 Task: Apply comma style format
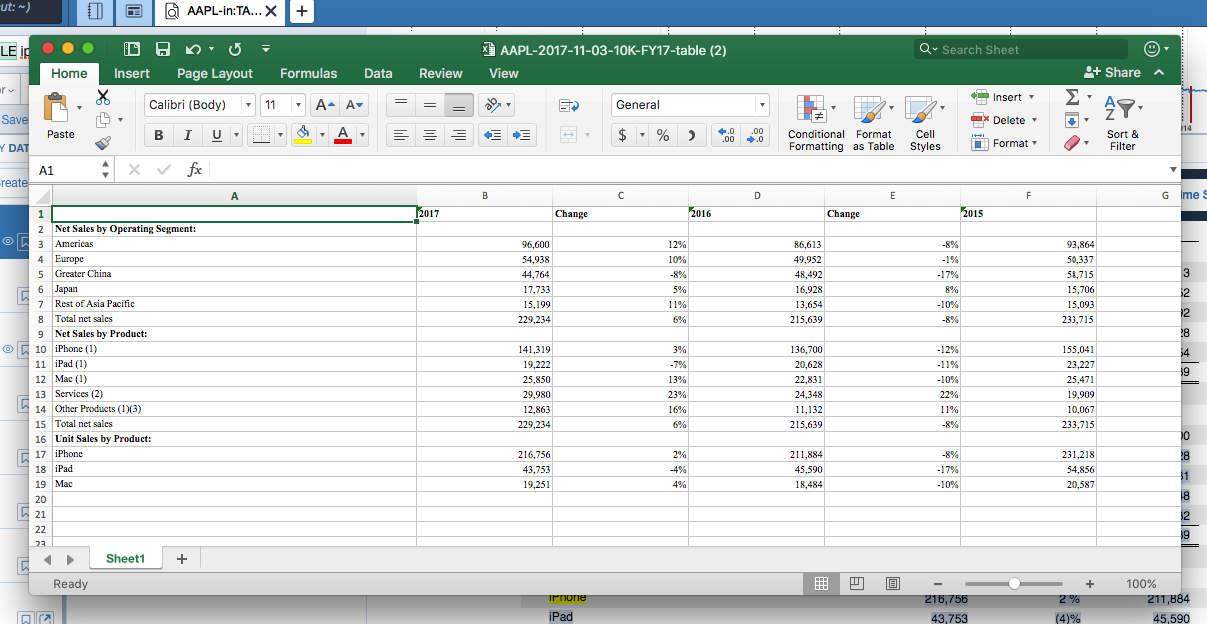691,135
